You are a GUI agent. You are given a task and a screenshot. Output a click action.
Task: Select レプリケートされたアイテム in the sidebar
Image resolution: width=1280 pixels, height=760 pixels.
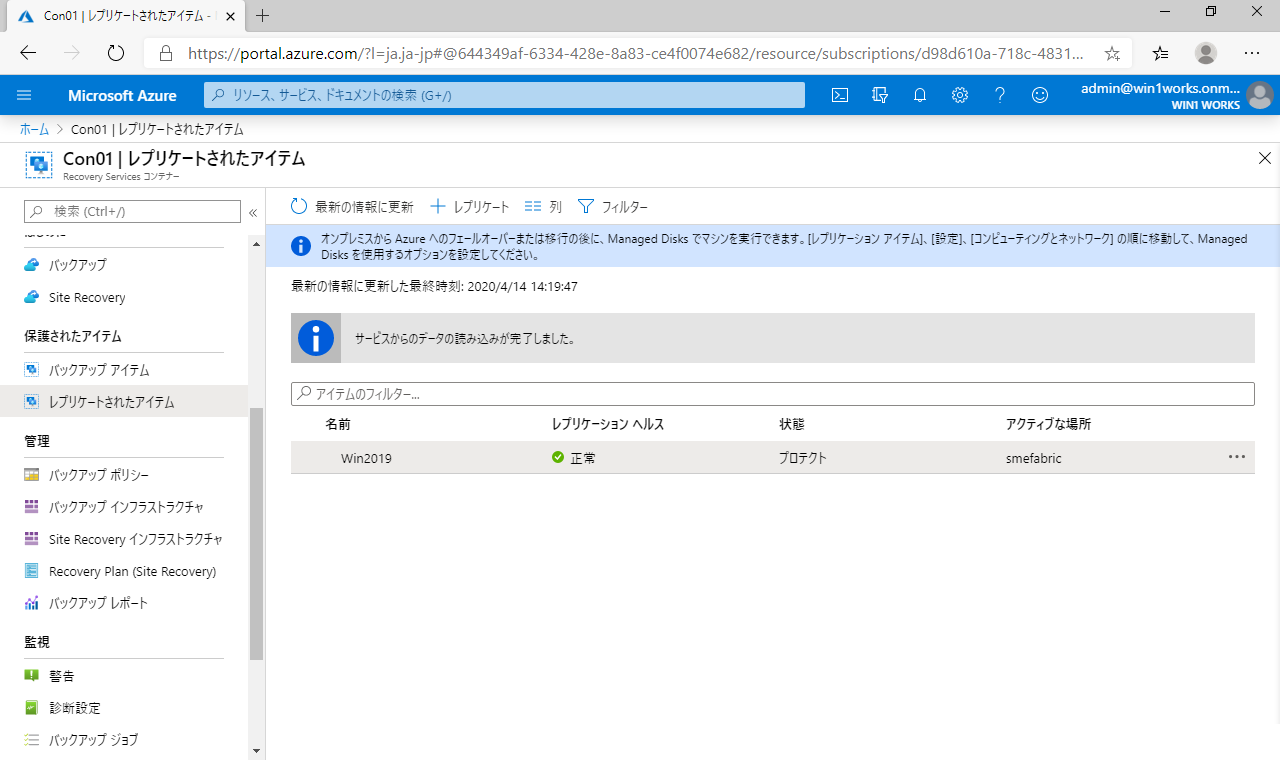[x=124, y=402]
